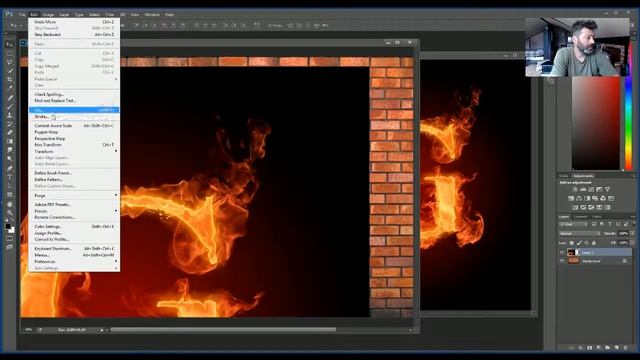Expand the Purge submenu

click(x=74, y=196)
